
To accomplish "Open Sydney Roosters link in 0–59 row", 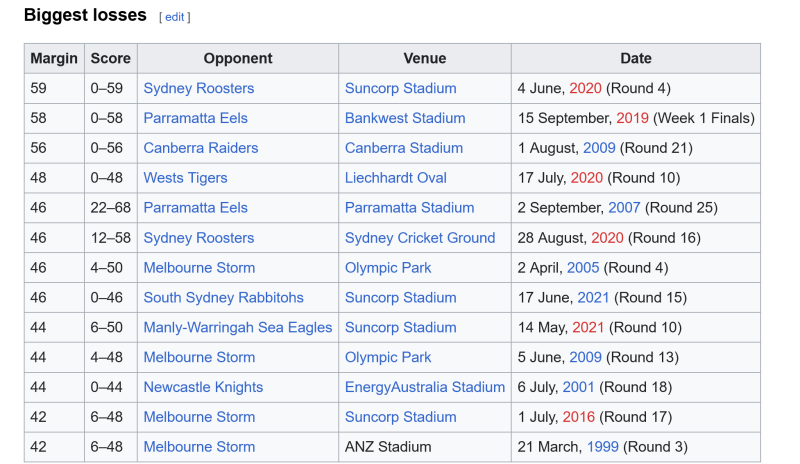I will point(198,88).
